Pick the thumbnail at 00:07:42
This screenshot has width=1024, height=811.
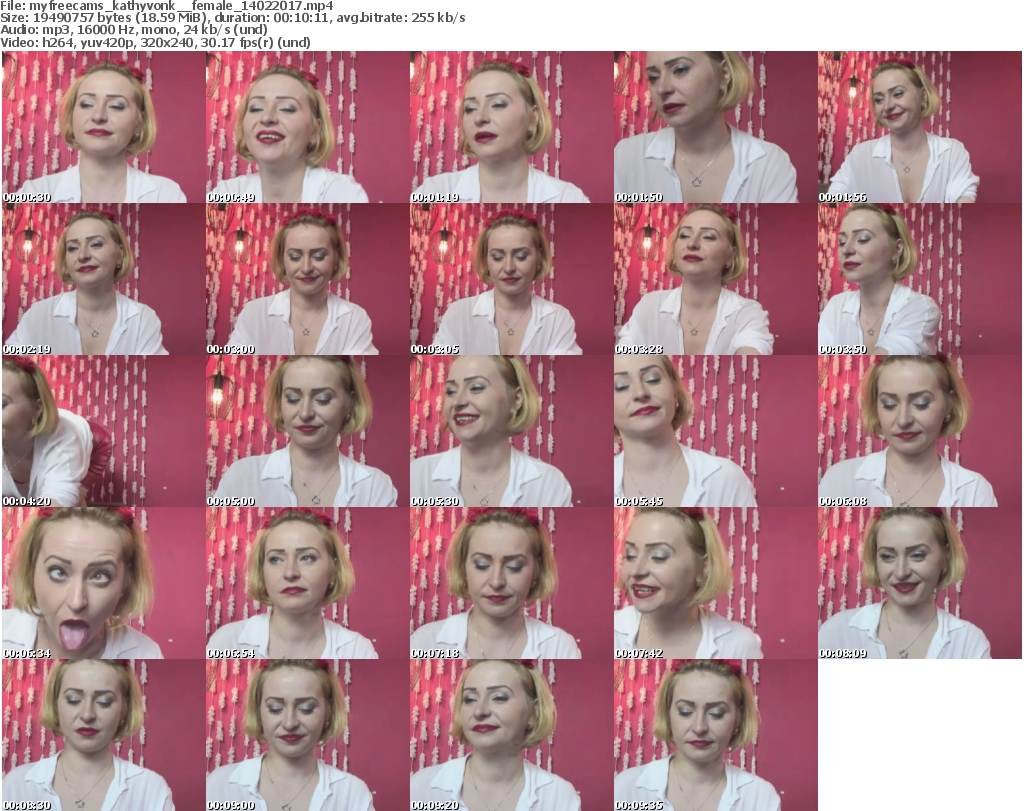715,583
